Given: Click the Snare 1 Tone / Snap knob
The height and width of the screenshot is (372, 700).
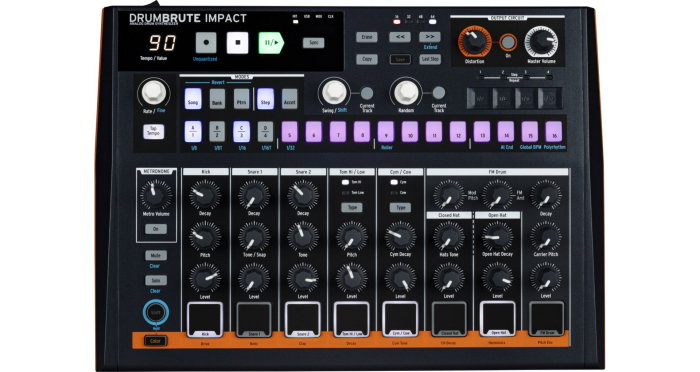Looking at the screenshot, I should (254, 236).
